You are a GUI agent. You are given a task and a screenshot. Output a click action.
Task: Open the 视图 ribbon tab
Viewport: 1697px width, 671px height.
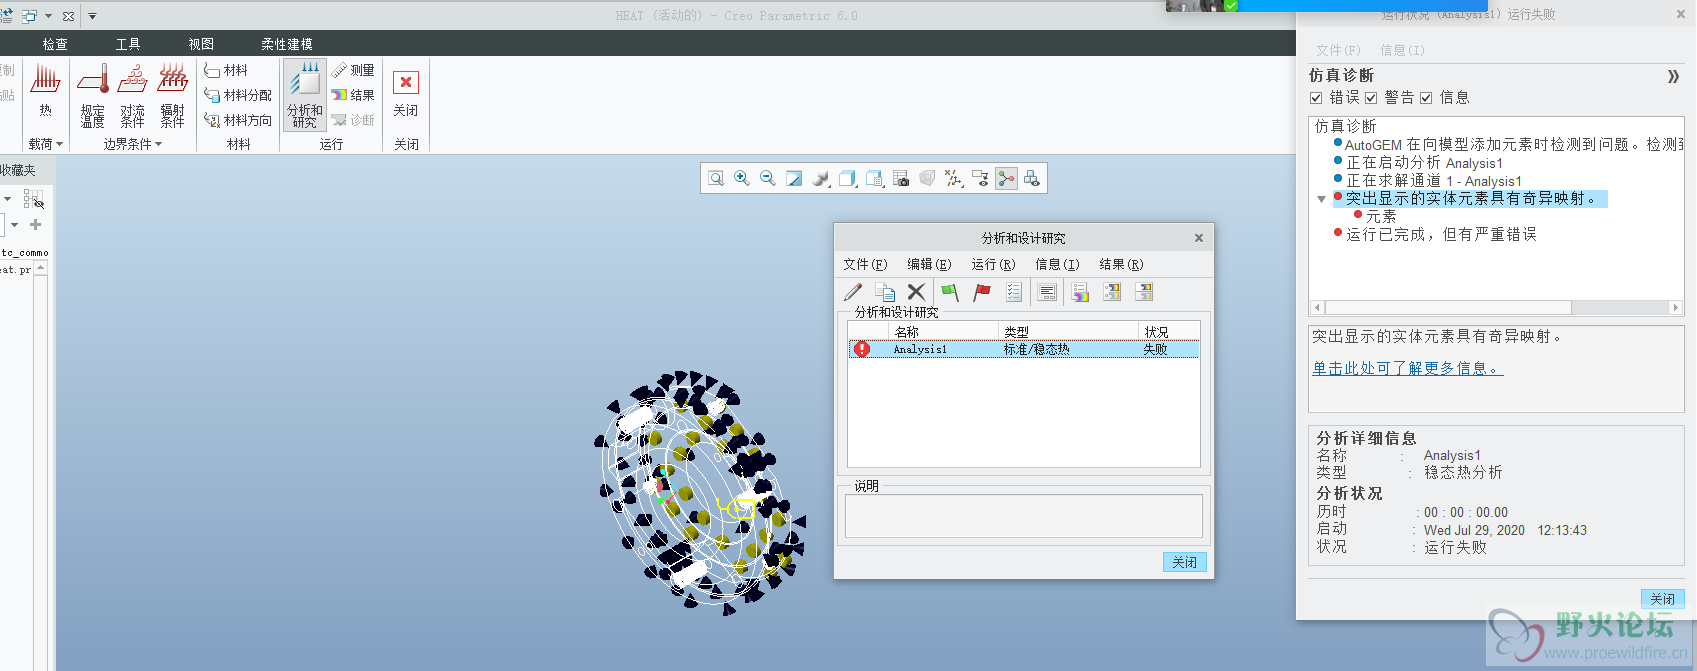pyautogui.click(x=201, y=44)
